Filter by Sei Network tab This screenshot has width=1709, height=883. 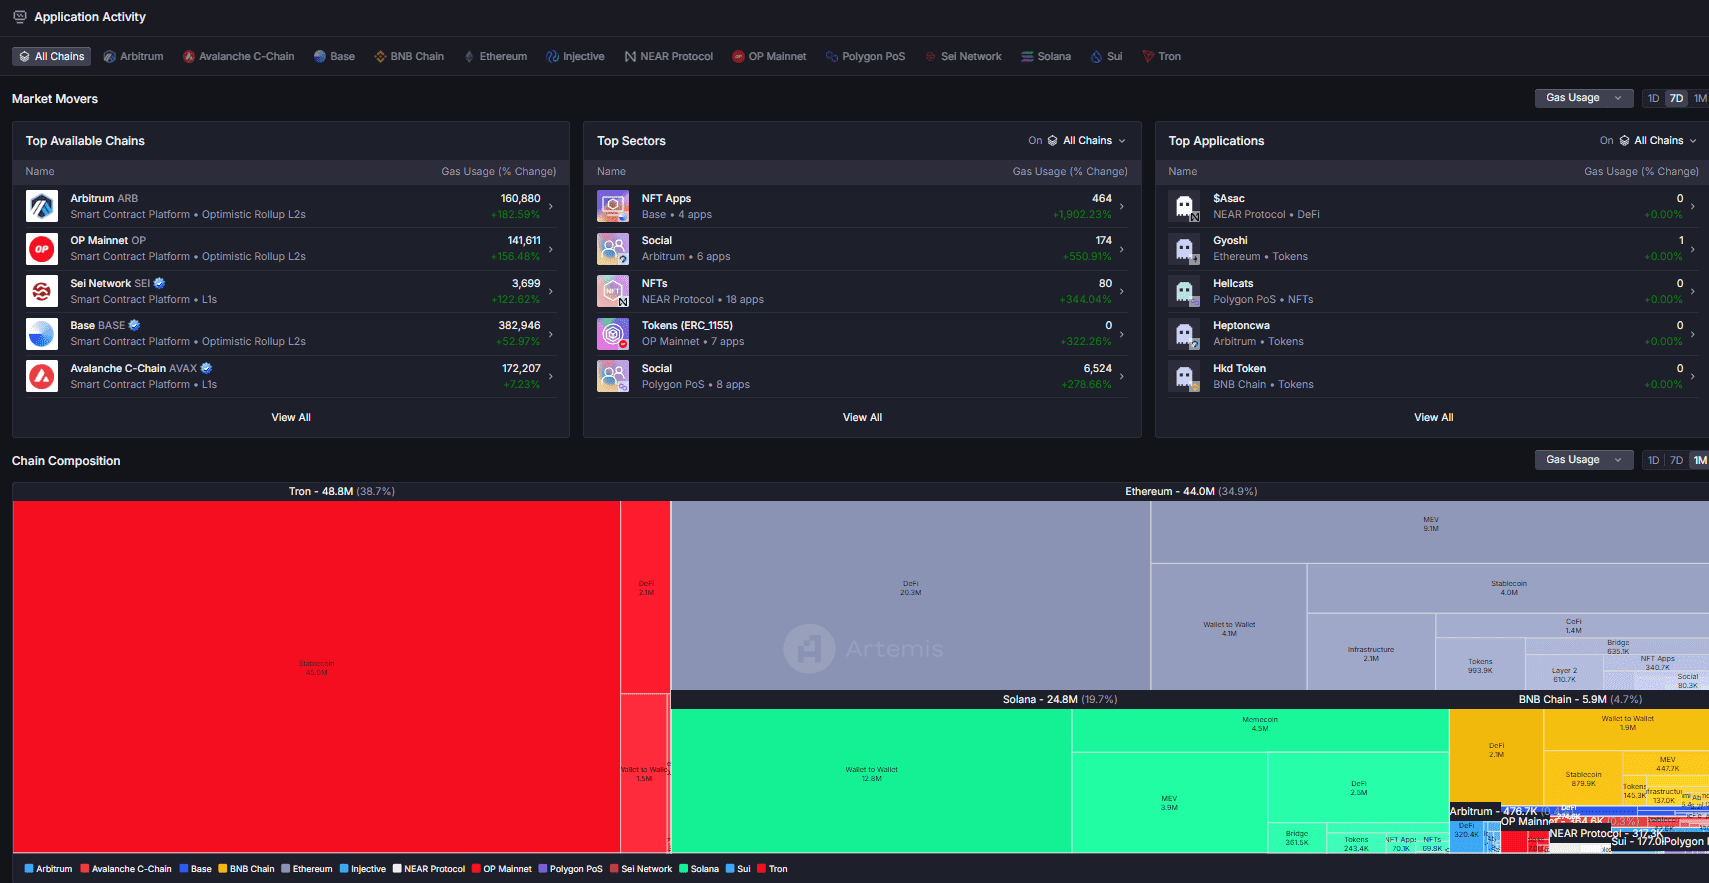point(963,56)
